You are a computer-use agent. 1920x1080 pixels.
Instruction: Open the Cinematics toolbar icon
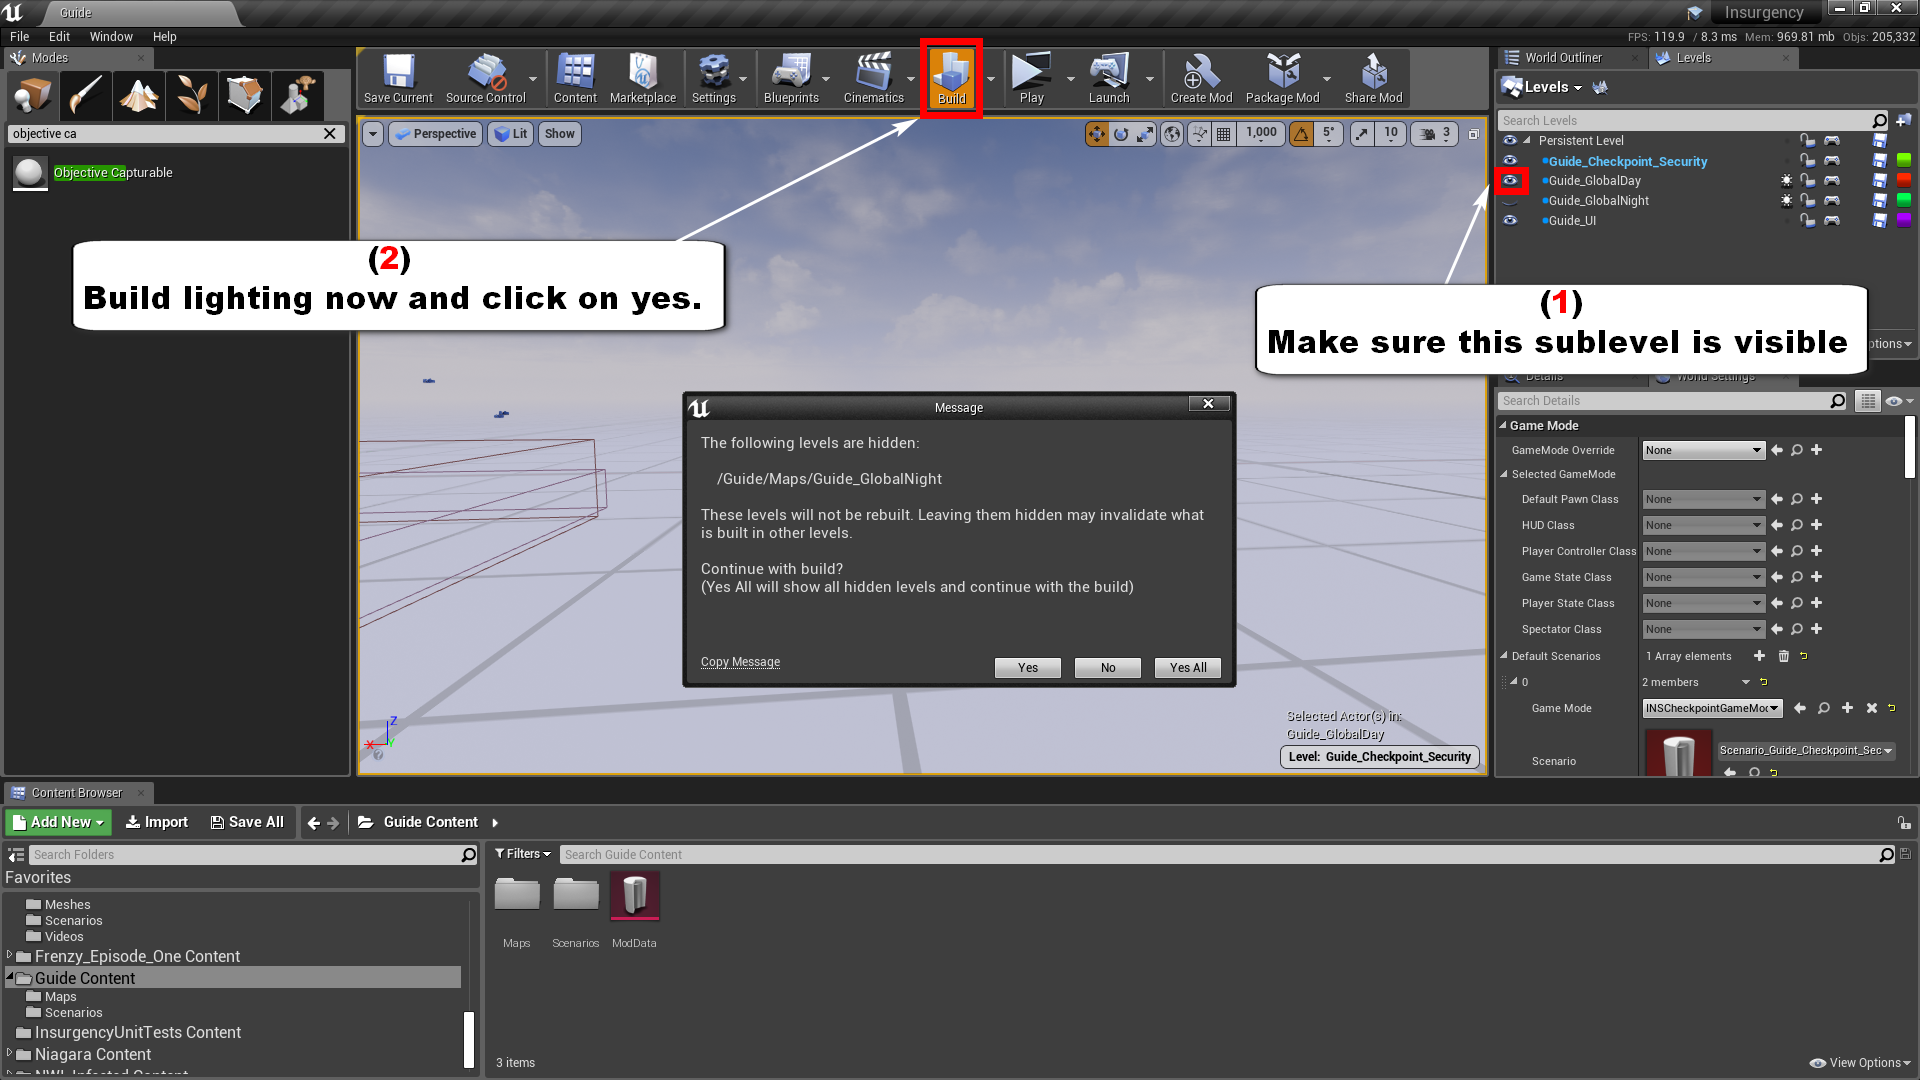[x=873, y=78]
